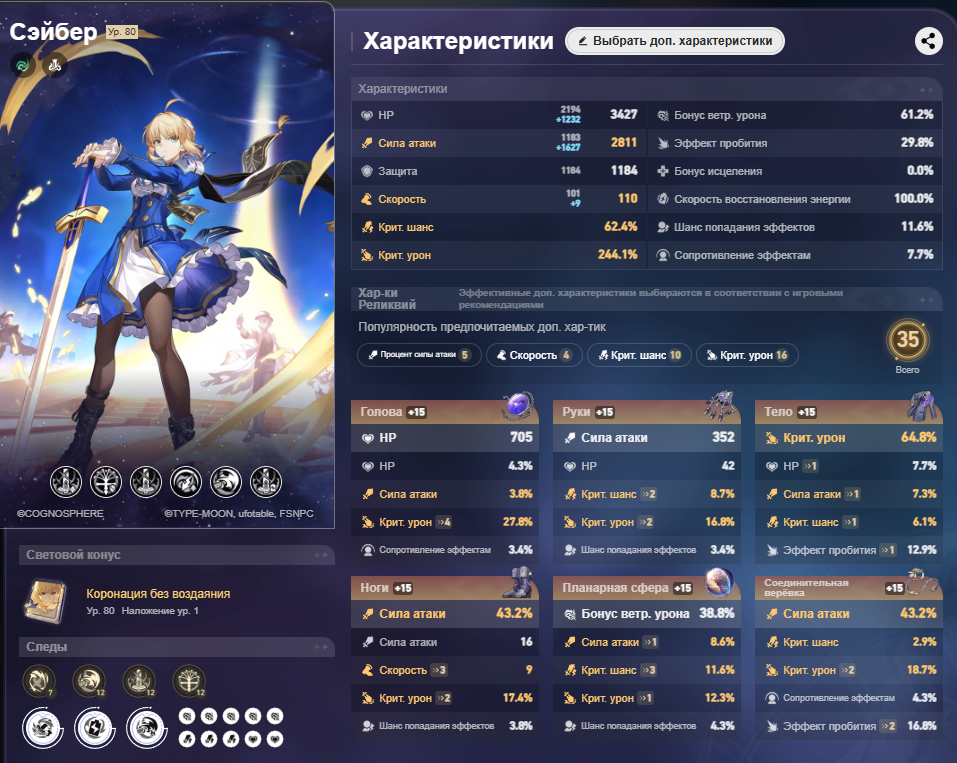The image size is (957, 763).
Task: Open the Соединительная верёвка rope icon
Action: coord(922,582)
